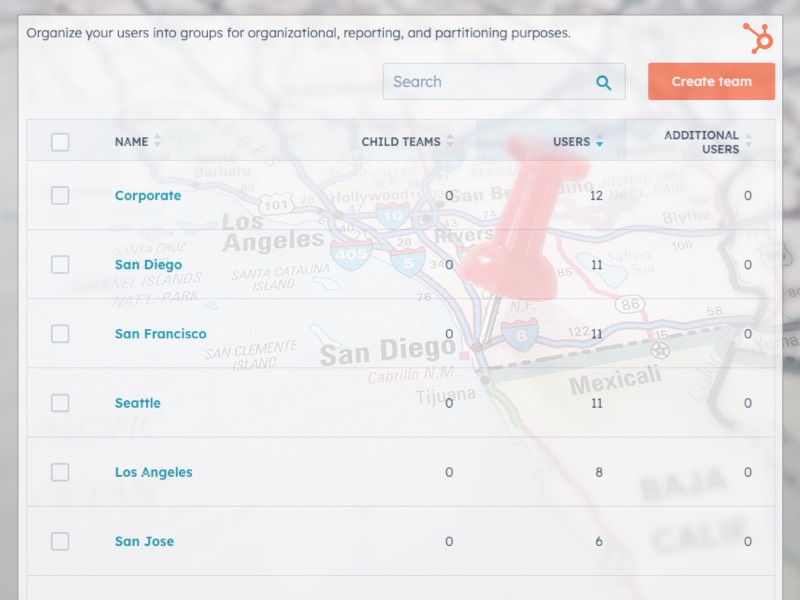
Task: Go to the San Francisco team
Action: 160,334
